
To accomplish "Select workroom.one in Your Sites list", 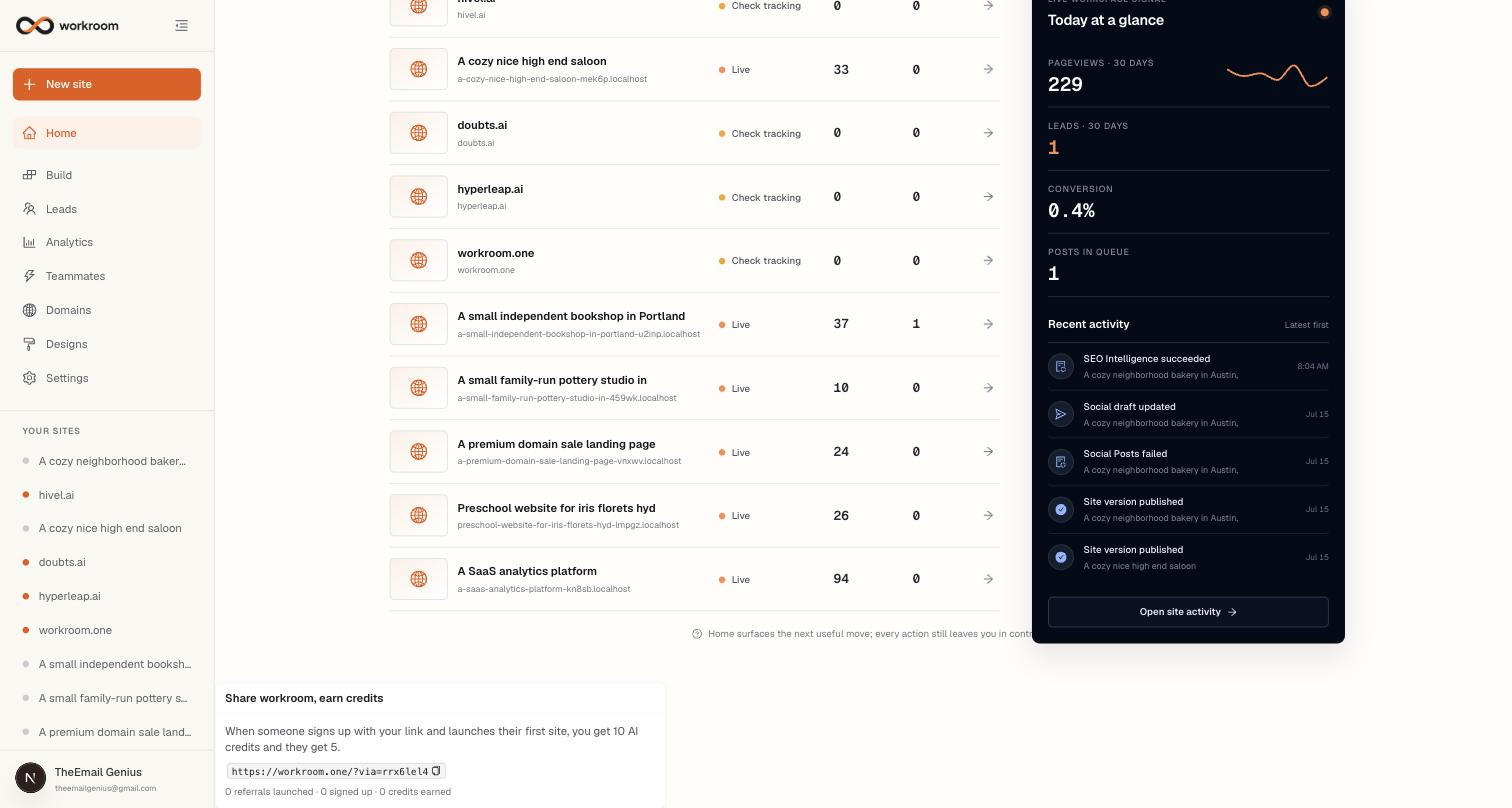I will pyautogui.click(x=107, y=630).
